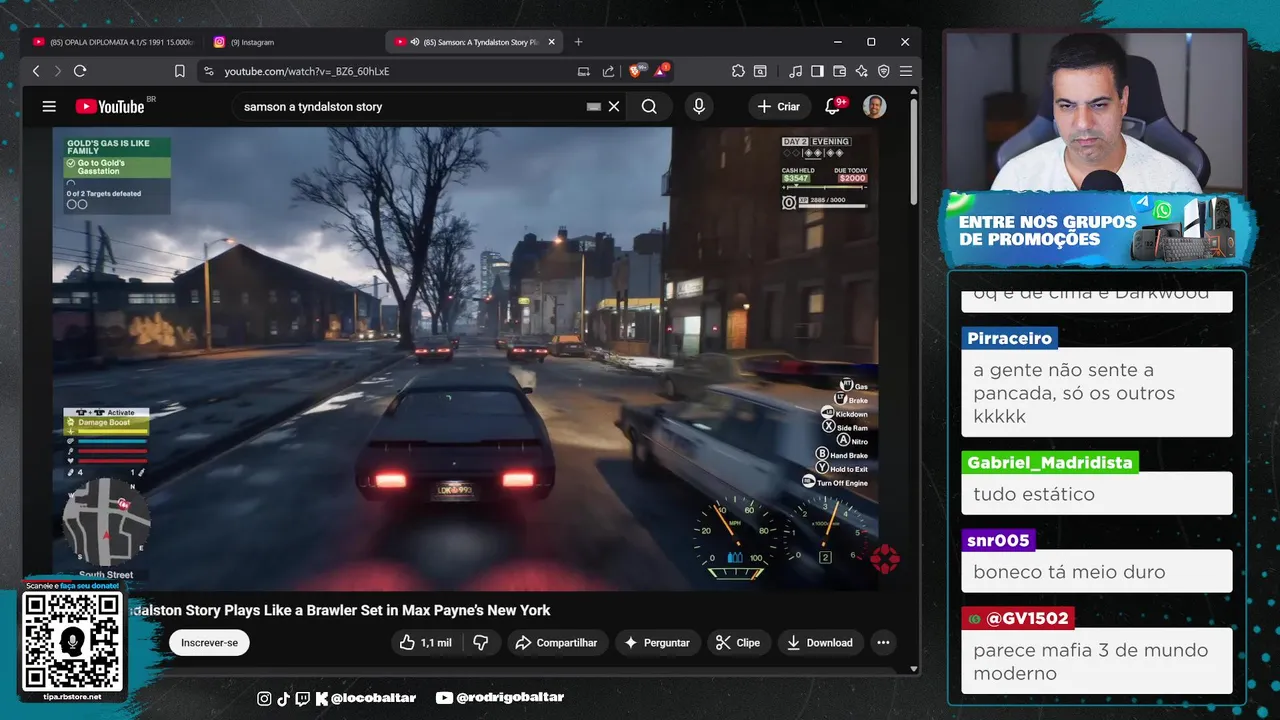This screenshot has height=720, width=1280.
Task: Open a new browser tab
Action: click(578, 42)
